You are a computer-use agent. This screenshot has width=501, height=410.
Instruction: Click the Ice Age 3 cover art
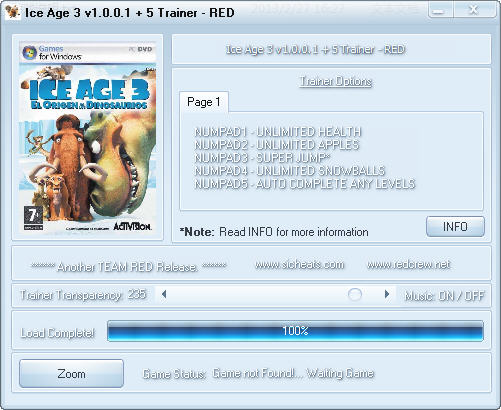point(88,137)
